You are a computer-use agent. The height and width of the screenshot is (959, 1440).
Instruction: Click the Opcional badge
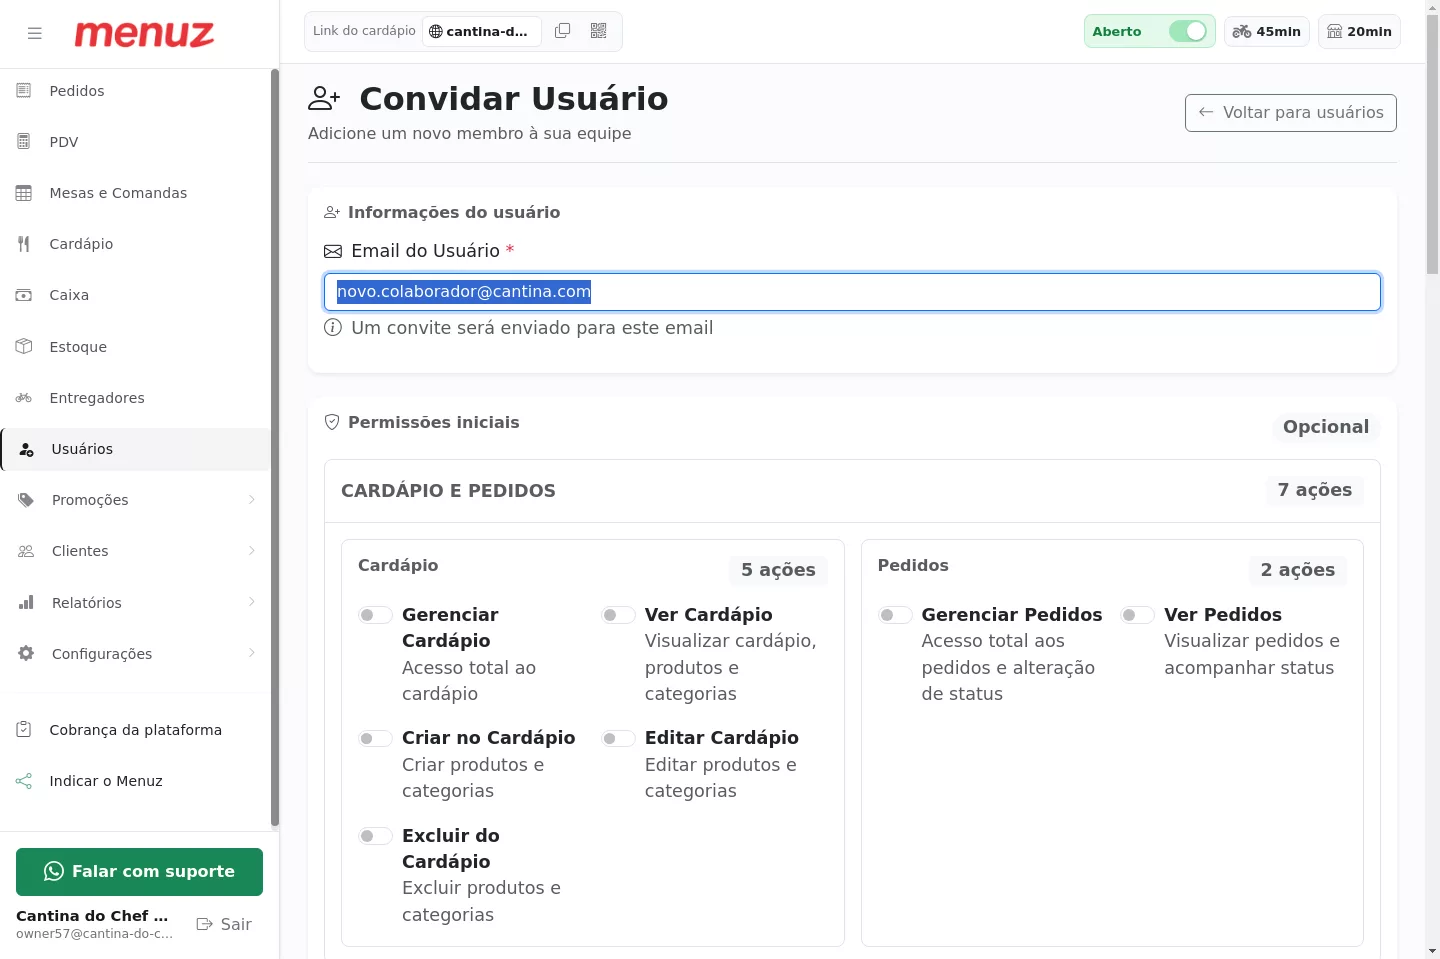coord(1326,427)
